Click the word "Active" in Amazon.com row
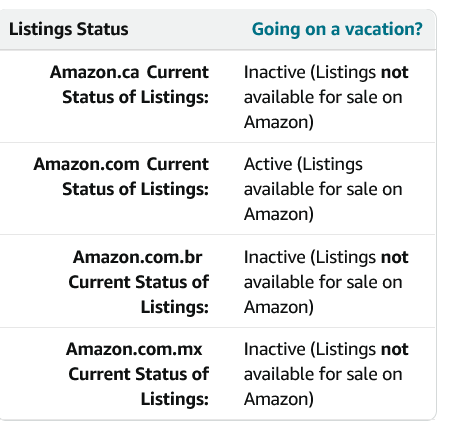Image resolution: width=453 pixels, height=432 pixels. pyautogui.click(x=268, y=164)
